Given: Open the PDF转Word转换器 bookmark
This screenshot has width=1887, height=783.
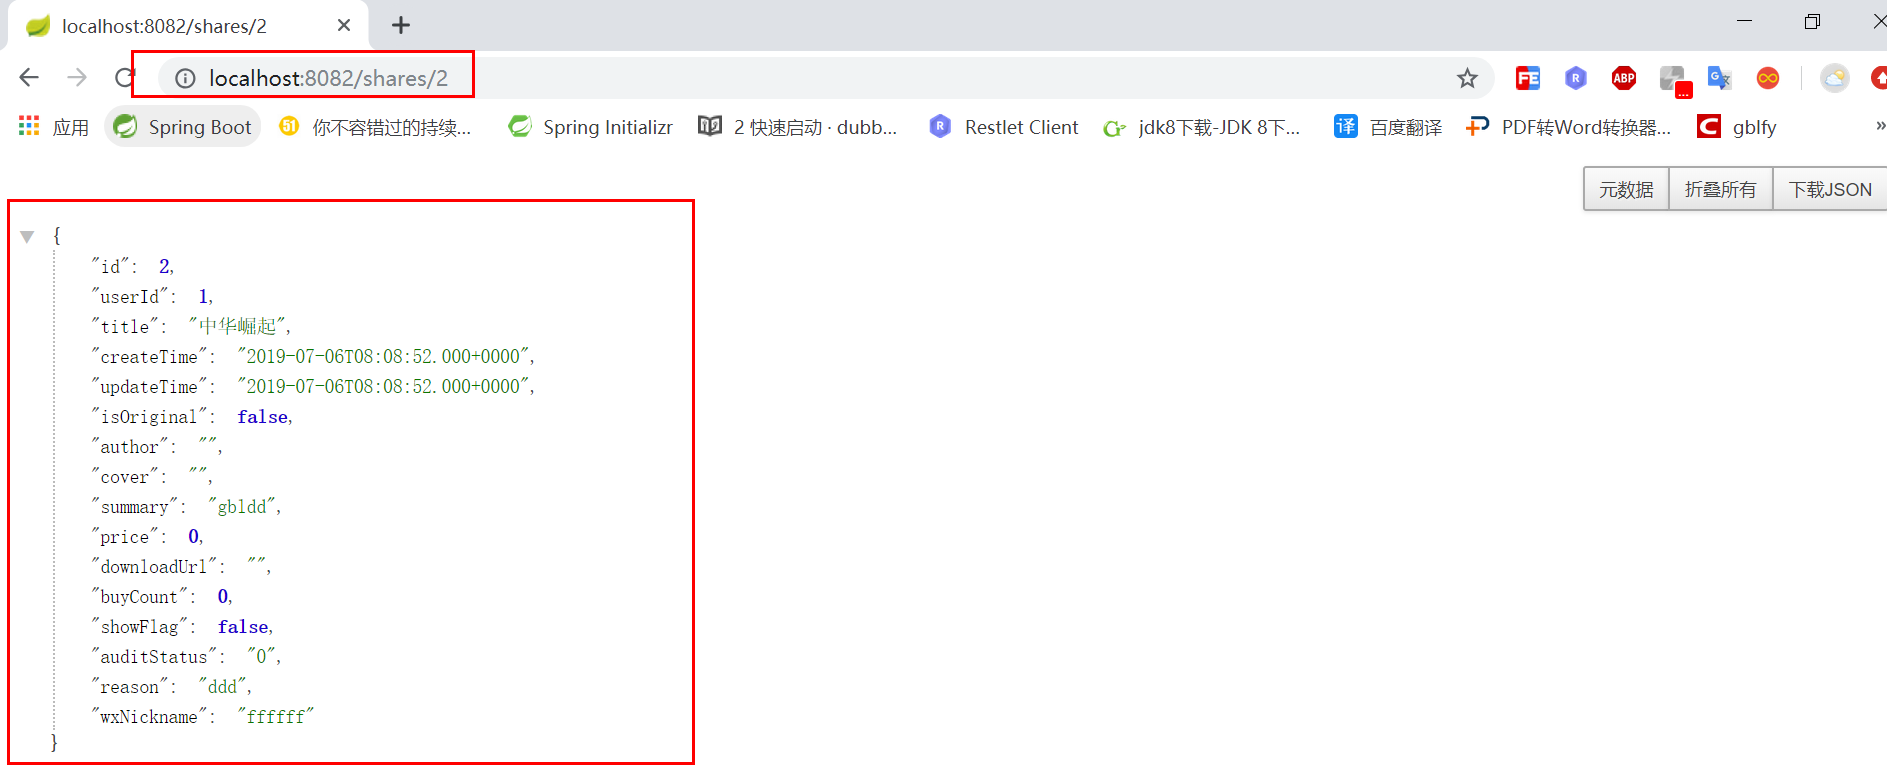Looking at the screenshot, I should pos(1569,127).
